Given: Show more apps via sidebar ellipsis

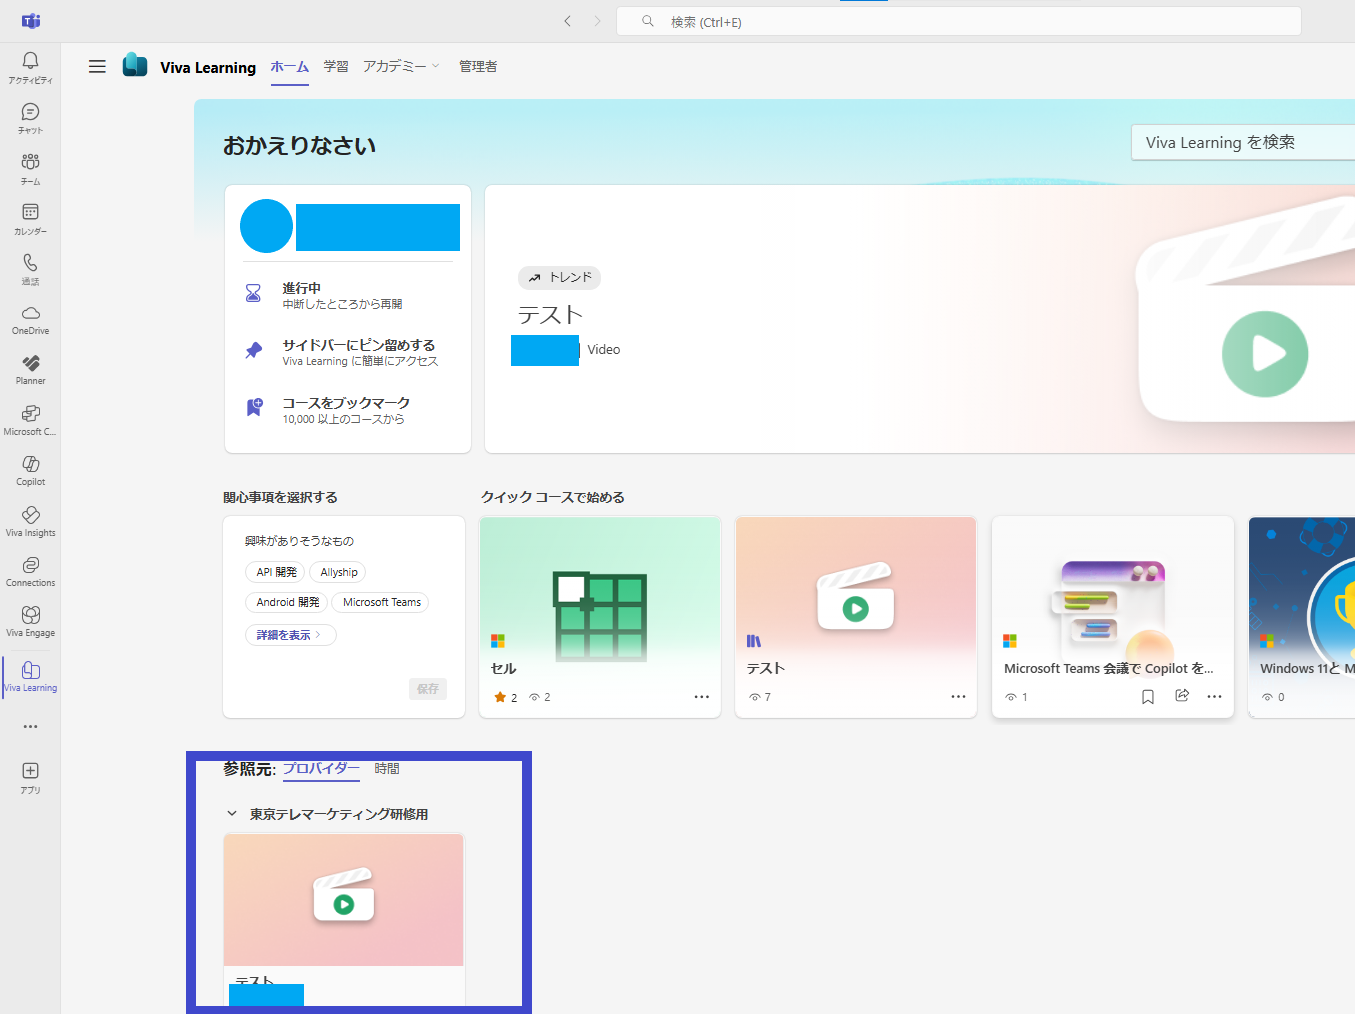Looking at the screenshot, I should pyautogui.click(x=30, y=727).
